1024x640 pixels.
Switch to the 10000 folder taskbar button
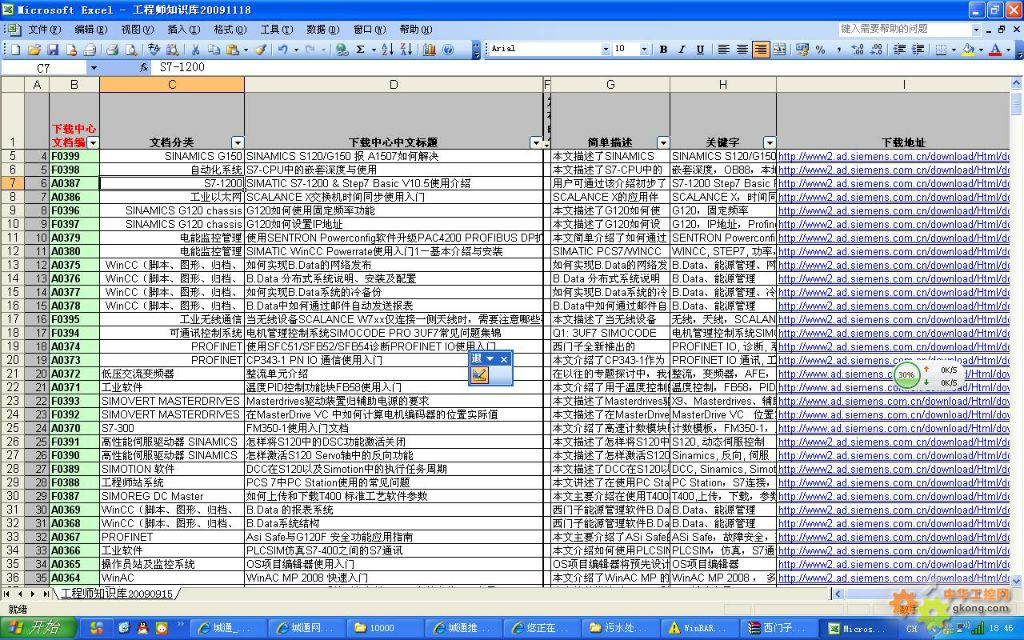384,628
